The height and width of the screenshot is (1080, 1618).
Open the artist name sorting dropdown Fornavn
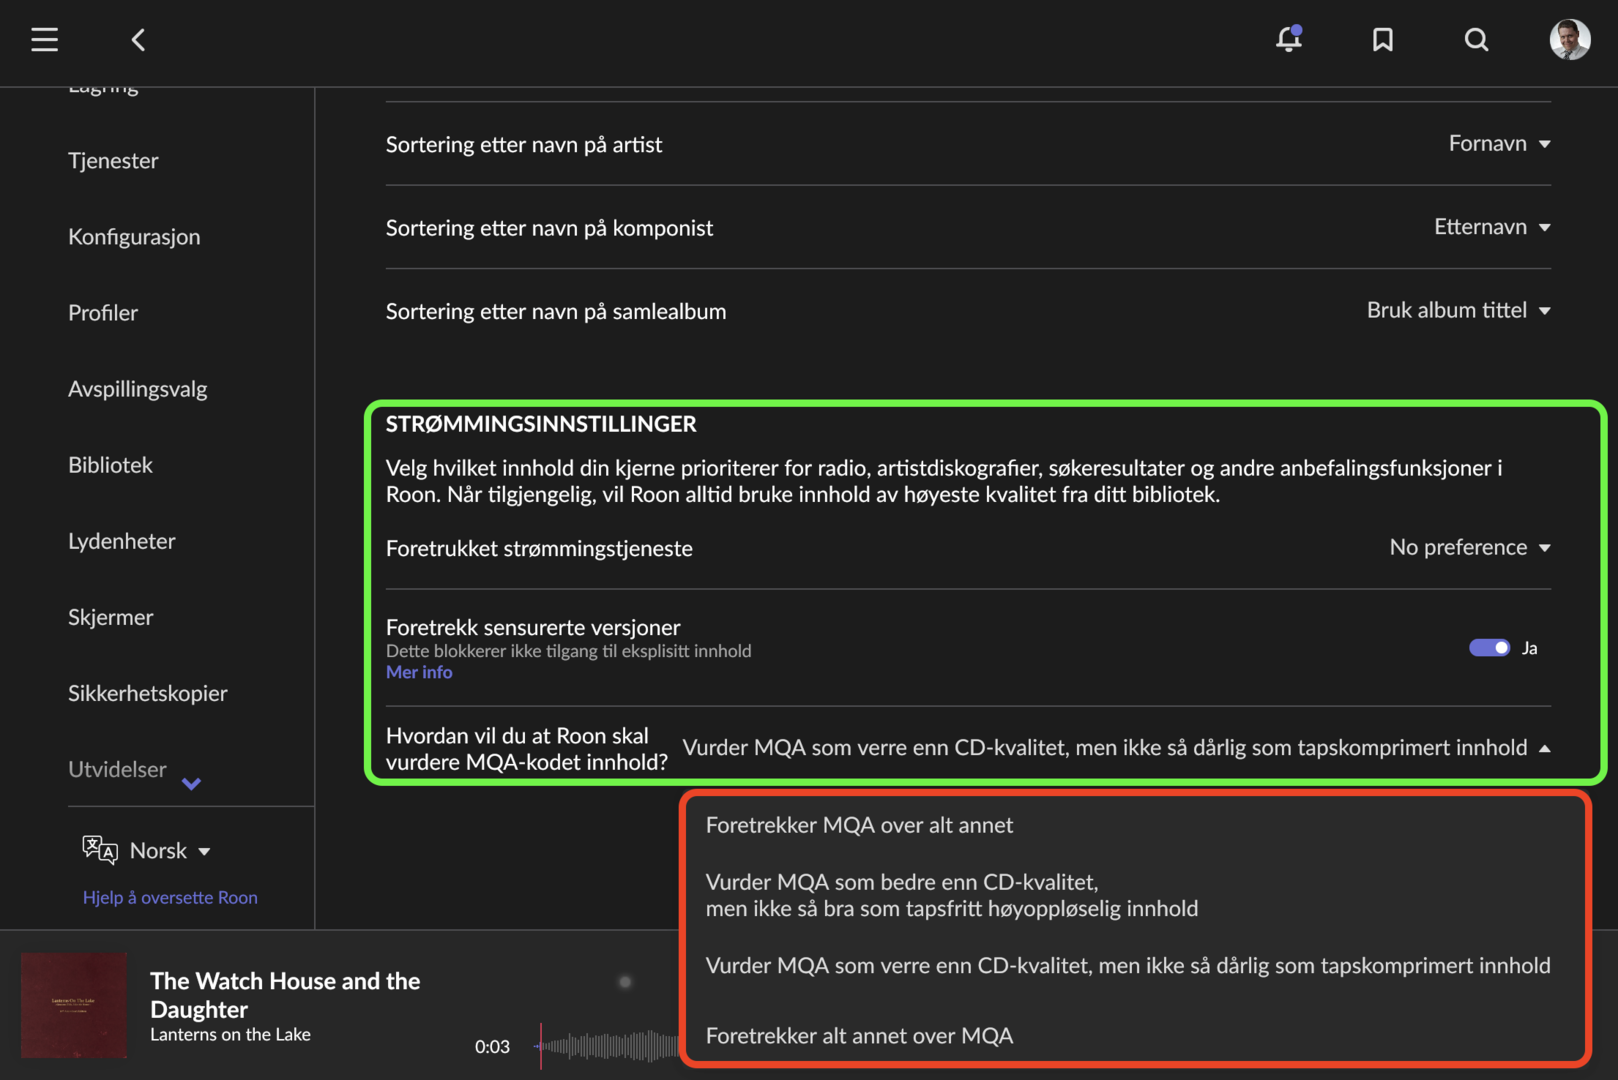coord(1500,144)
